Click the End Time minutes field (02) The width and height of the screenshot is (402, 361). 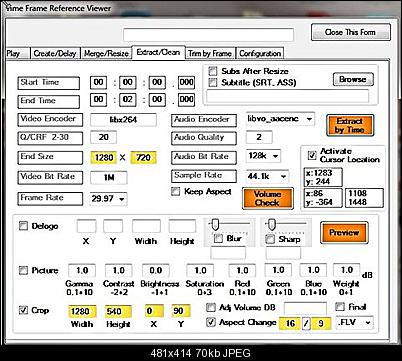pos(128,99)
